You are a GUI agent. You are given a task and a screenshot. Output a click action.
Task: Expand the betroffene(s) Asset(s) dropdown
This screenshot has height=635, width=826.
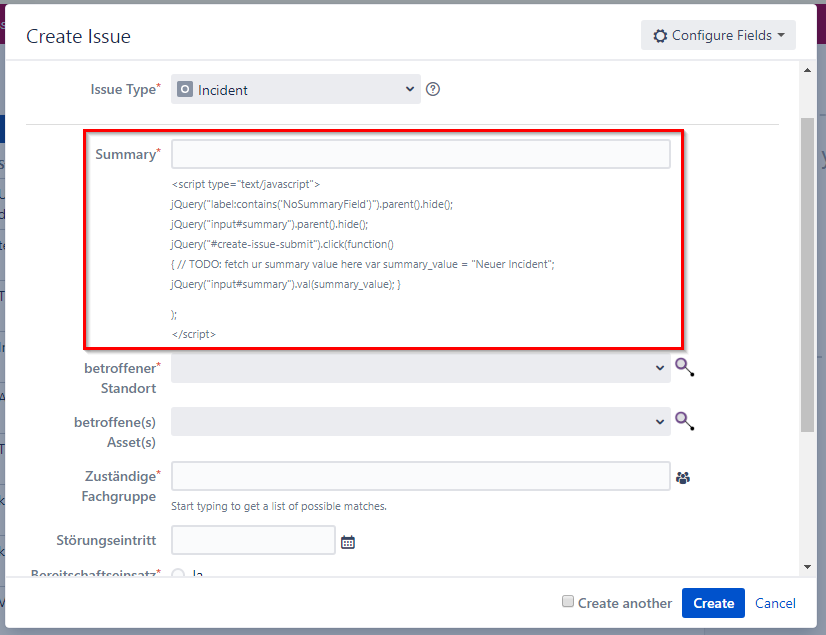point(420,422)
